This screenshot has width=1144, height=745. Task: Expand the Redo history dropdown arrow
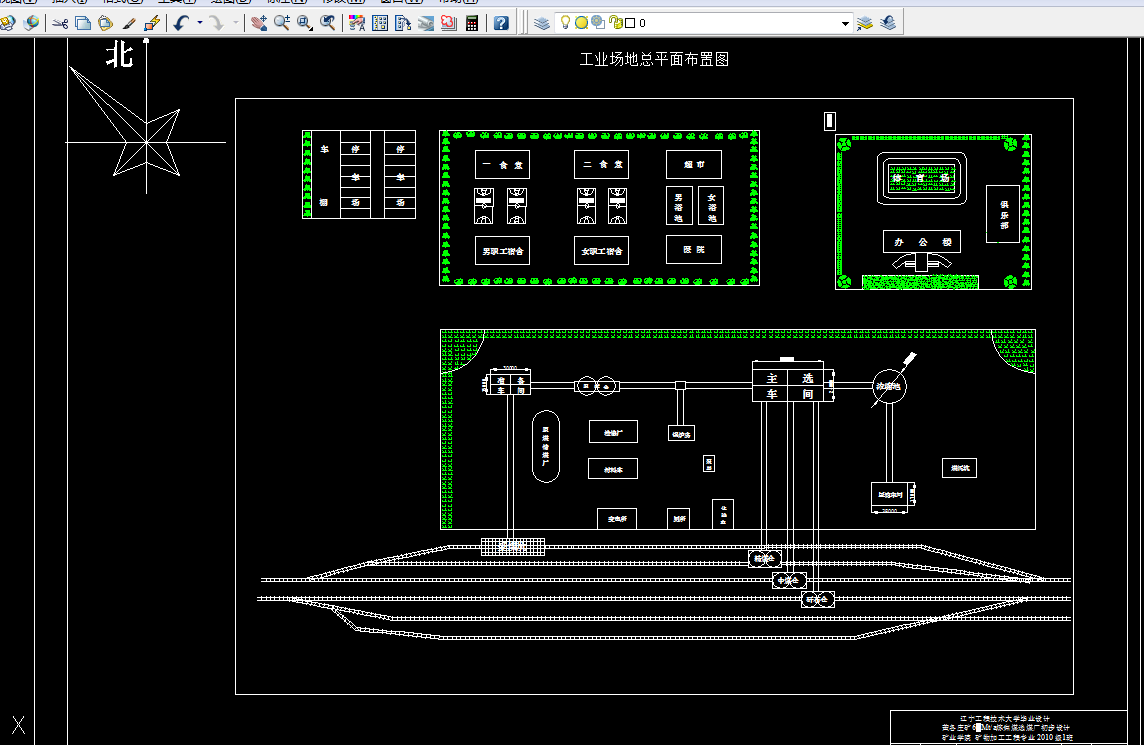(236, 23)
